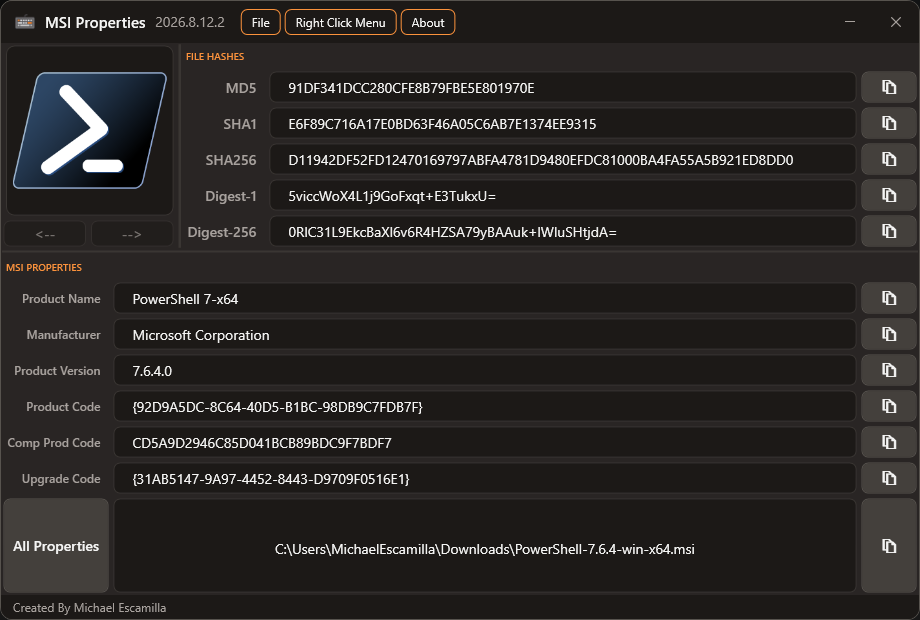This screenshot has height=620, width=920.
Task: Click the 7.6.4.0 product version field
Action: click(x=485, y=371)
